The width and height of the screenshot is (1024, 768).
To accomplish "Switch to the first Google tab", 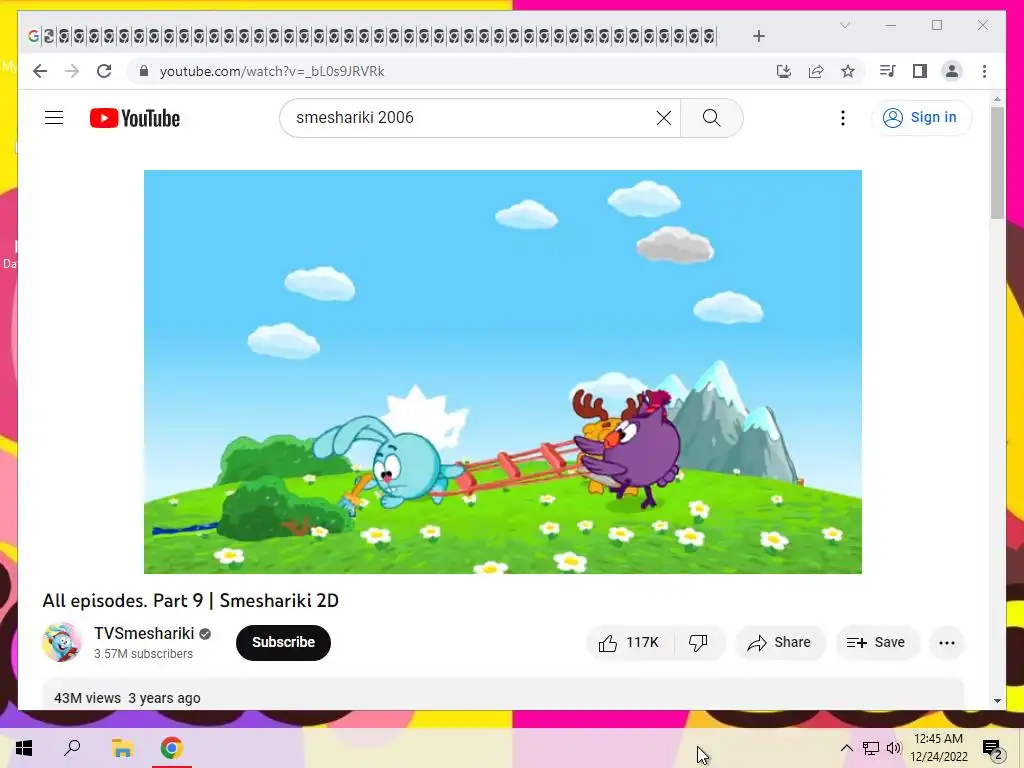I will 33,36.
